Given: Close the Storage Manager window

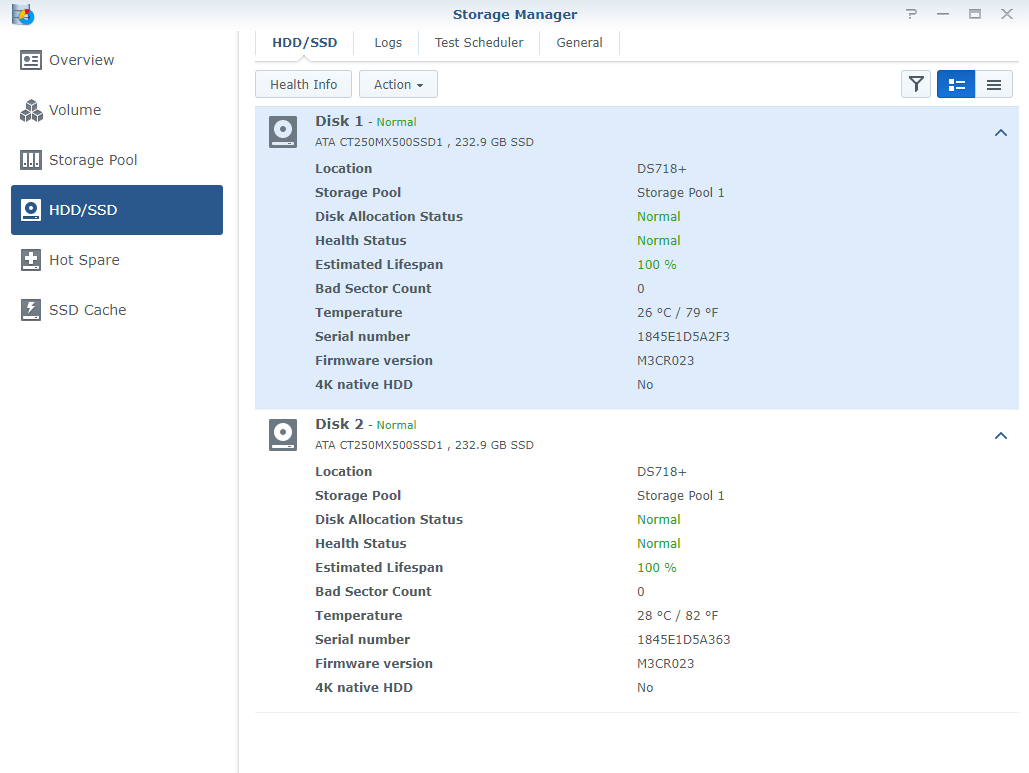Looking at the screenshot, I should [x=1007, y=14].
